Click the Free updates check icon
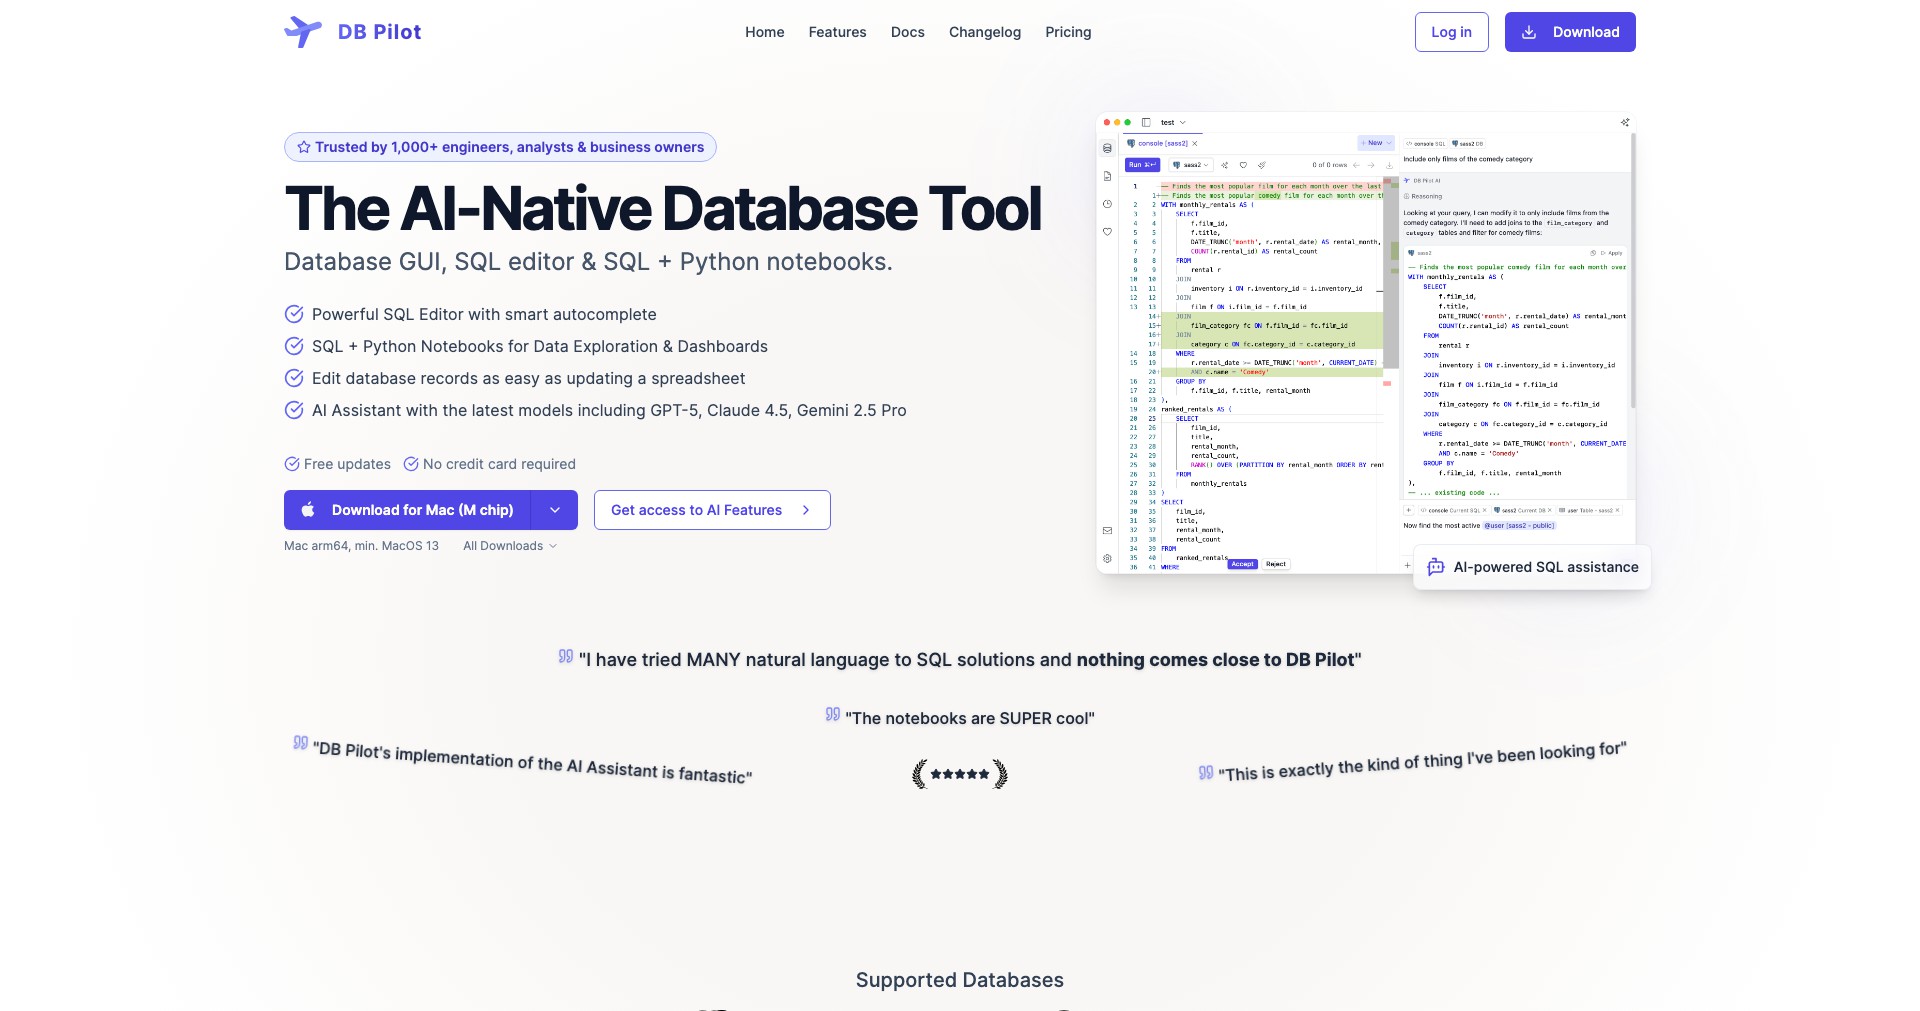The height and width of the screenshot is (1011, 1920). pos(292,464)
